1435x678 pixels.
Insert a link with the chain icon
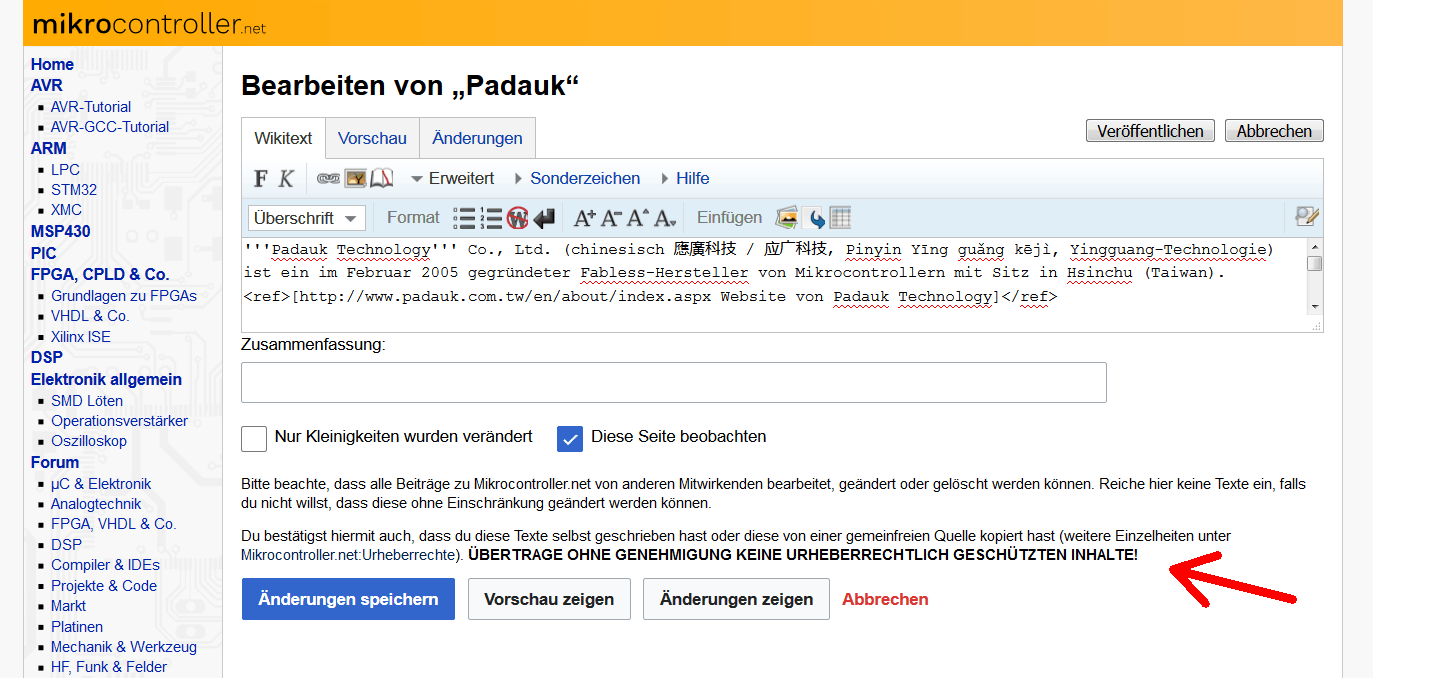pyautogui.click(x=328, y=178)
